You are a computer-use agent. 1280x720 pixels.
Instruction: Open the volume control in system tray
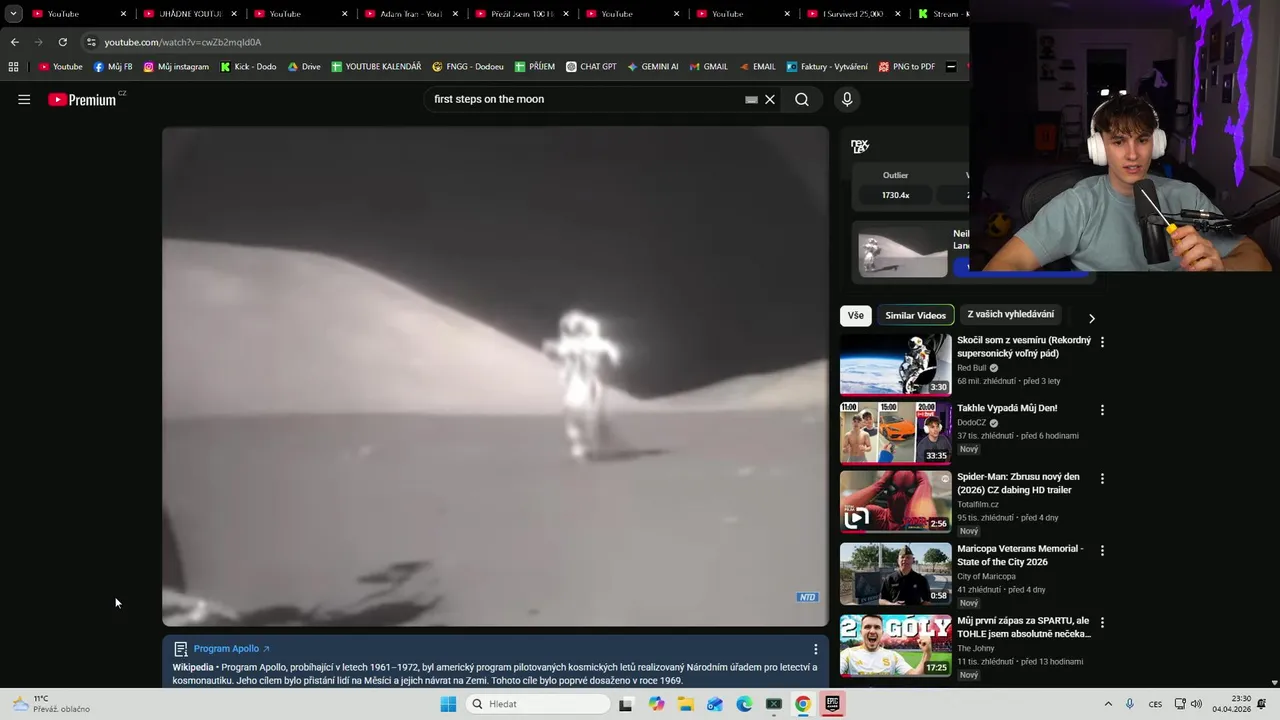click(1196, 704)
